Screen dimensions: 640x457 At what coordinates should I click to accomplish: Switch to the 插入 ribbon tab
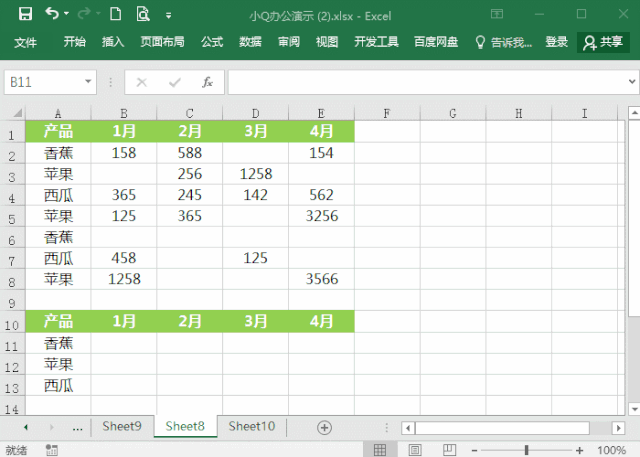[113, 42]
